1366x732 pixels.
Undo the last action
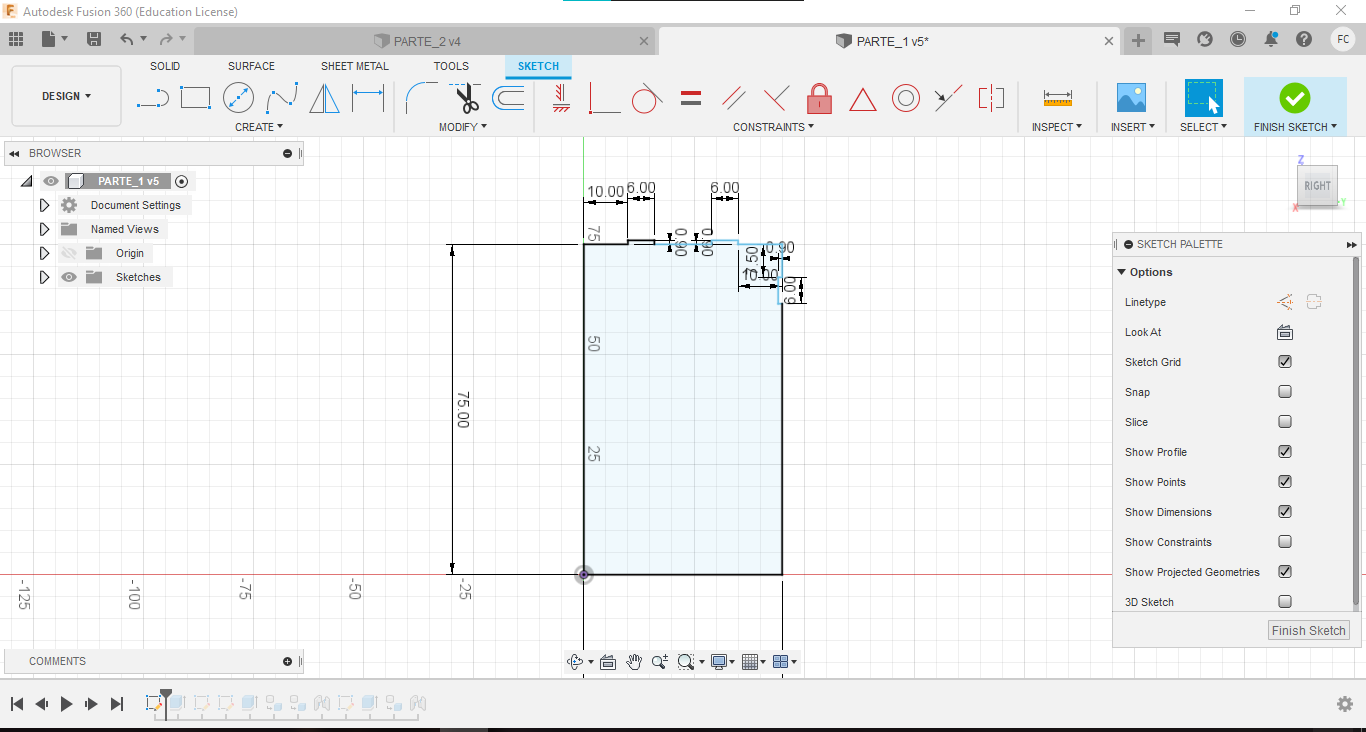(126, 39)
